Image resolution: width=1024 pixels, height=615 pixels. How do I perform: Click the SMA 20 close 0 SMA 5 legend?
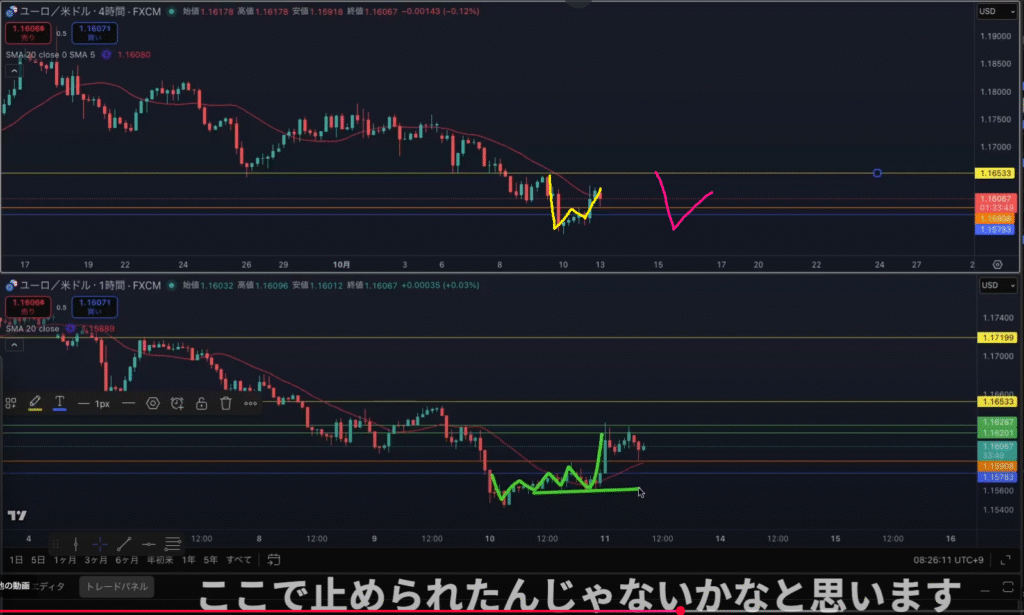50,55
